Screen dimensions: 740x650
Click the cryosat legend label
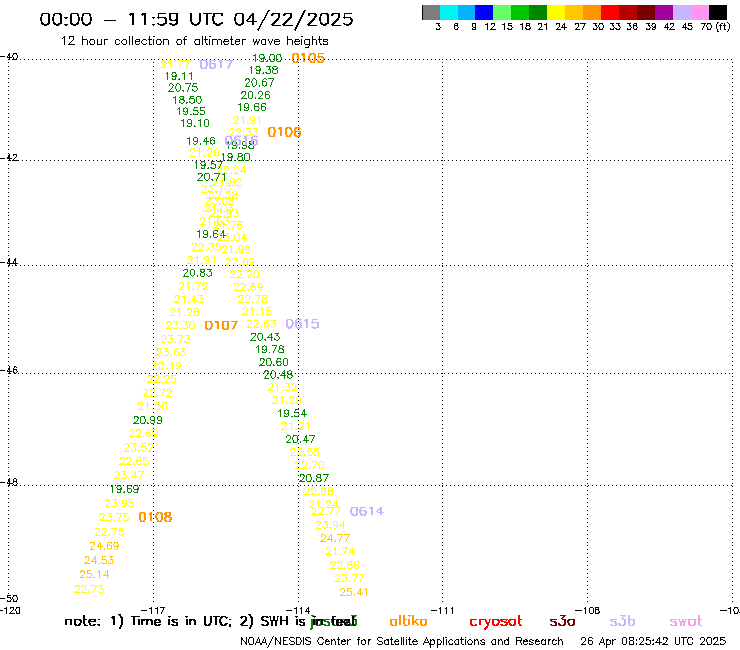coord(496,622)
